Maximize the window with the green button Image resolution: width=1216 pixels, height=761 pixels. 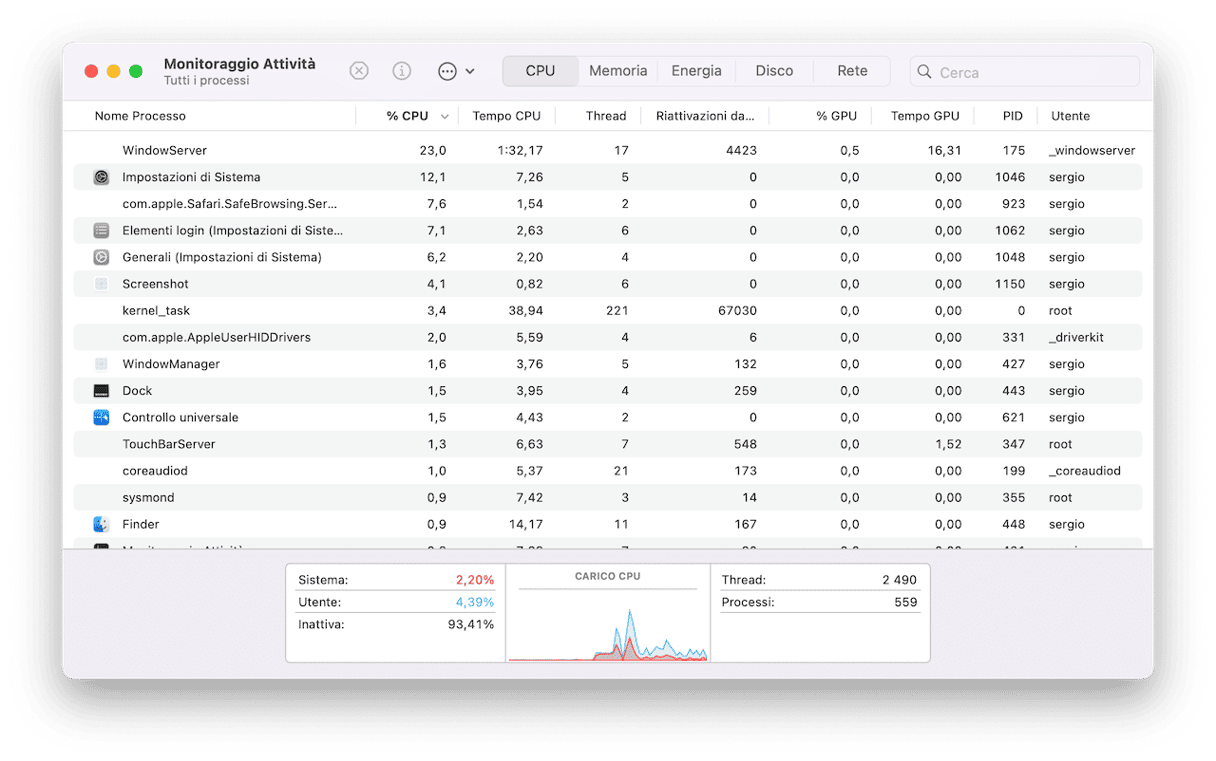pyautogui.click(x=136, y=72)
